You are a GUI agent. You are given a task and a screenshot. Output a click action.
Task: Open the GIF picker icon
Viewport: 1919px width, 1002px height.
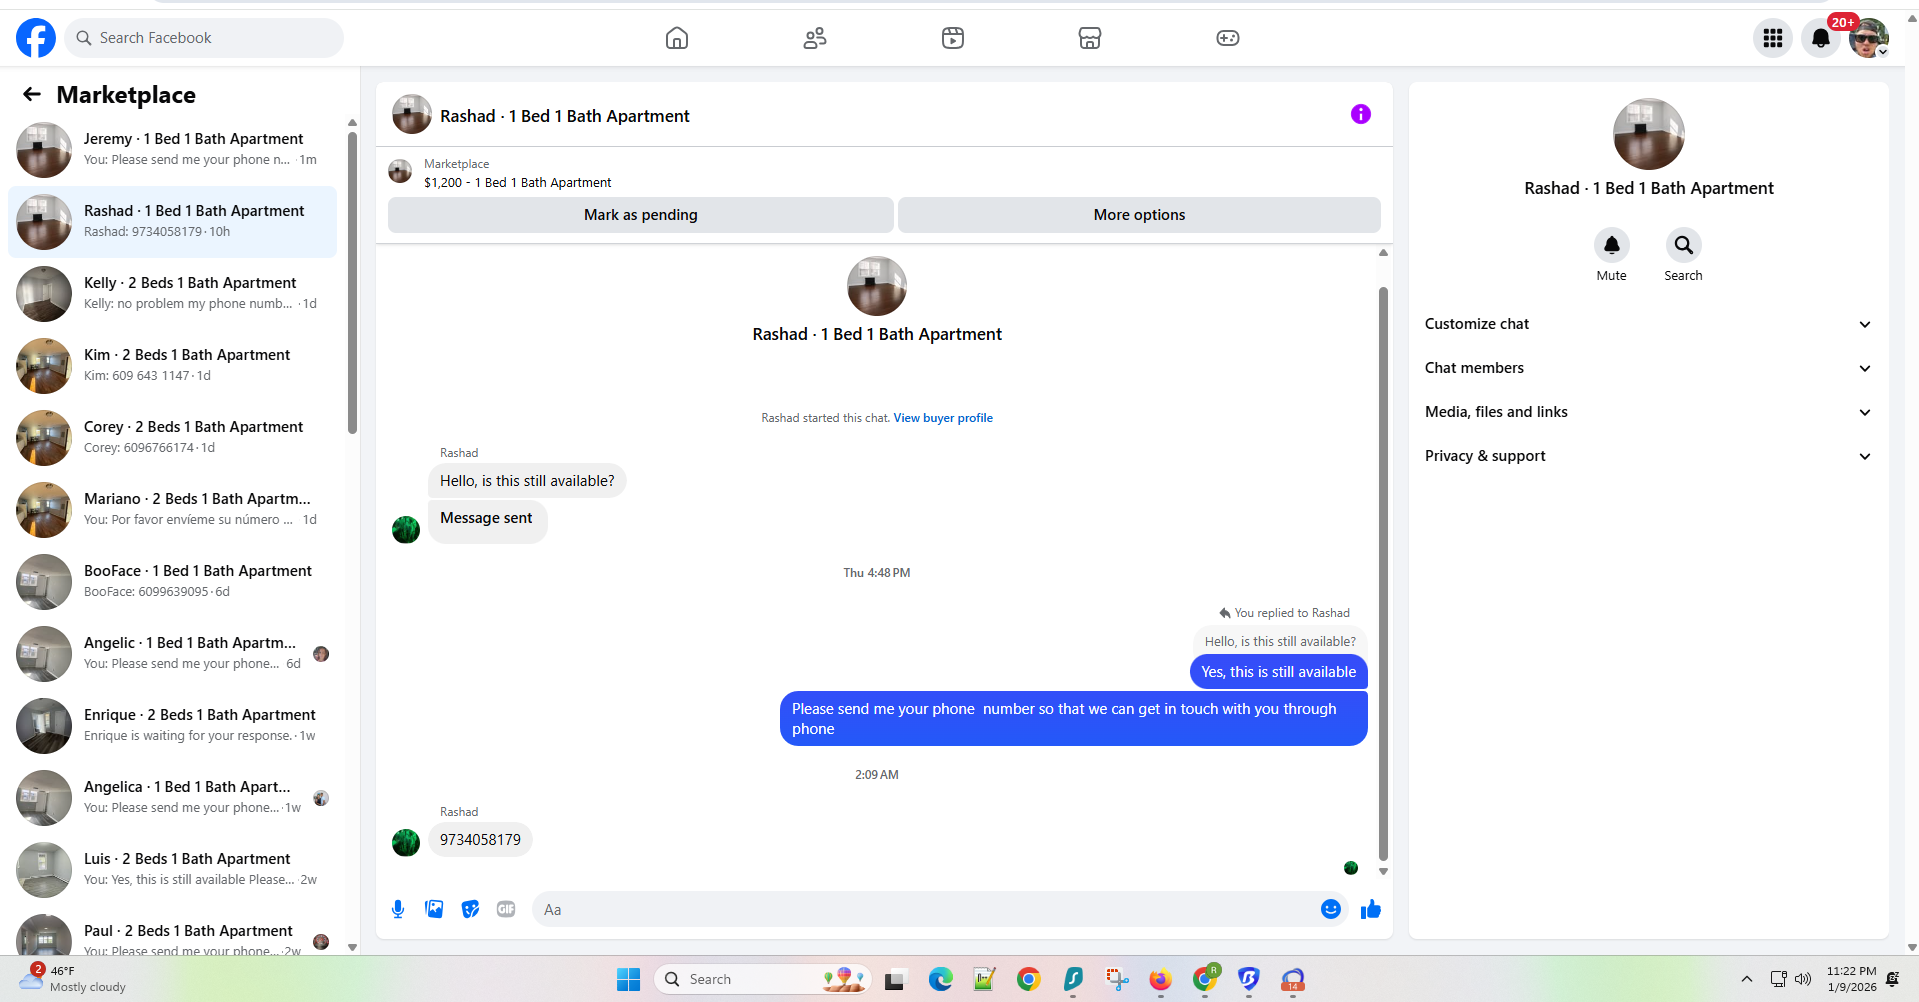[x=506, y=909]
